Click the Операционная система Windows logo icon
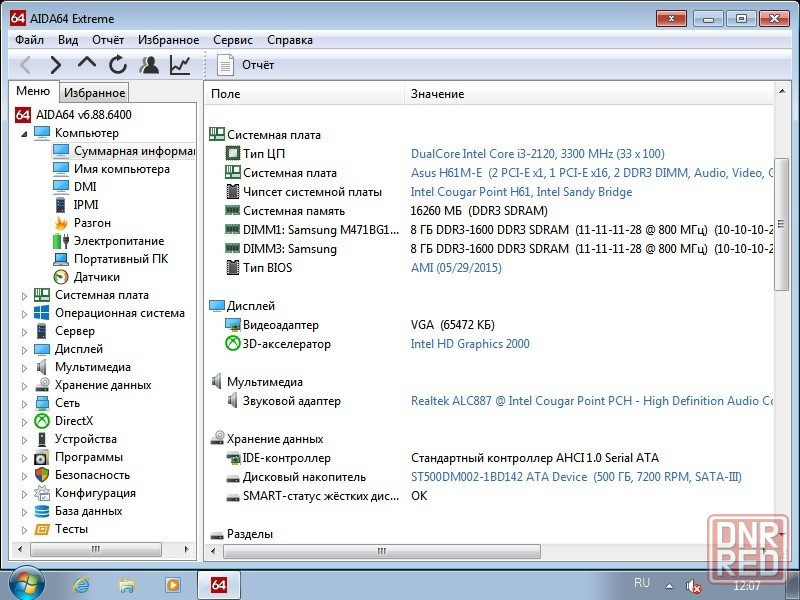This screenshot has height=600, width=800. pyautogui.click(x=42, y=313)
